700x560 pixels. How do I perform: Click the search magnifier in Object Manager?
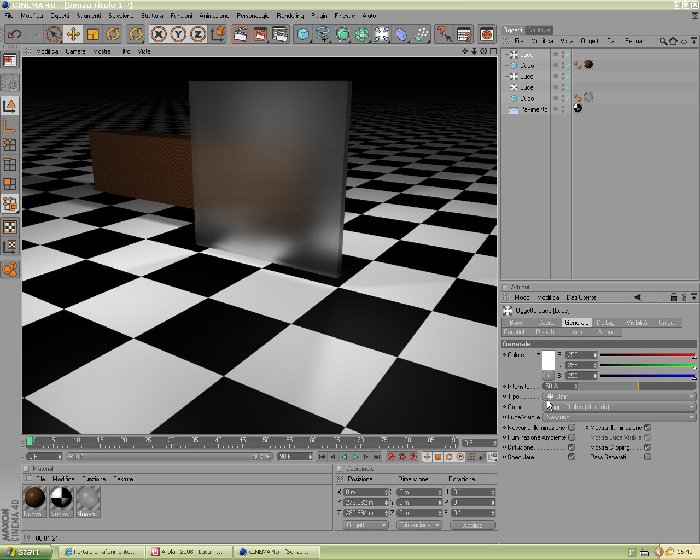point(663,41)
